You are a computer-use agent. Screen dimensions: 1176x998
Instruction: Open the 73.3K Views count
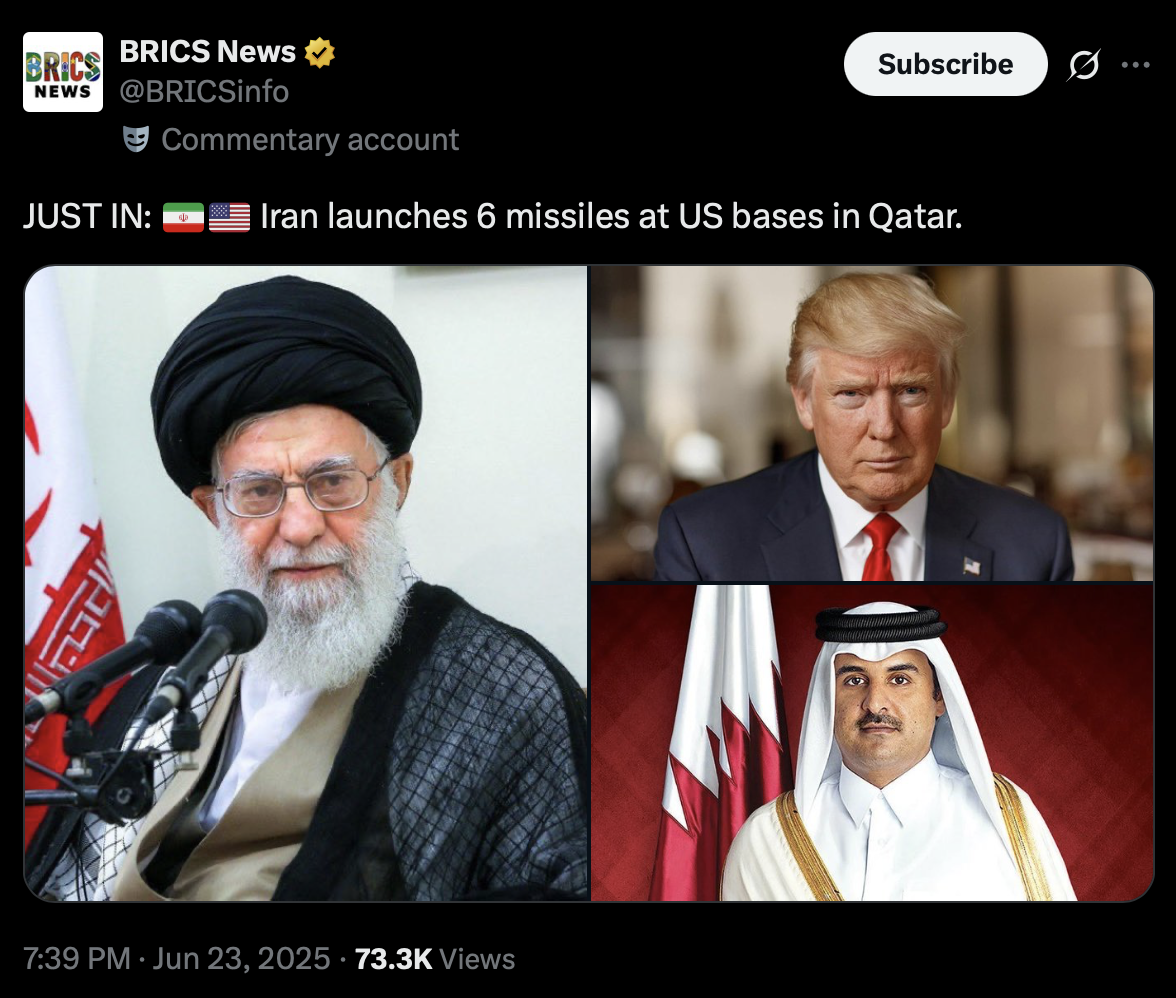click(434, 959)
